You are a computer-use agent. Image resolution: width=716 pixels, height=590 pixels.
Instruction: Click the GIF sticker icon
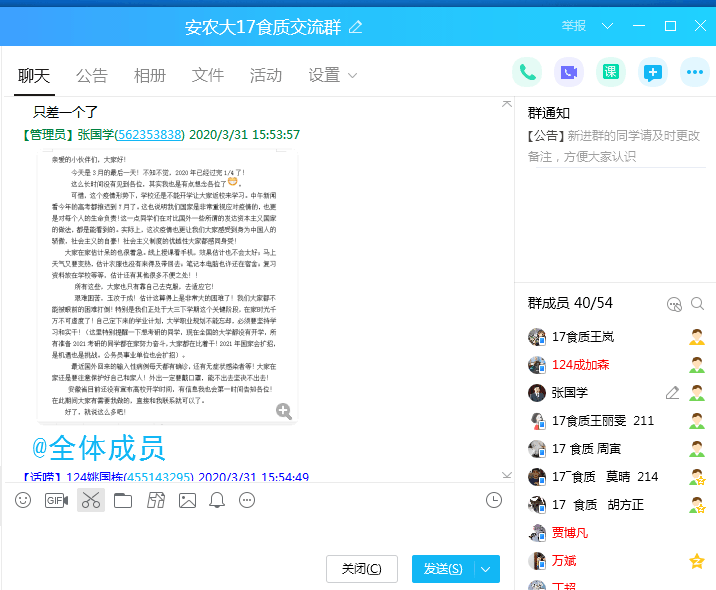56,500
